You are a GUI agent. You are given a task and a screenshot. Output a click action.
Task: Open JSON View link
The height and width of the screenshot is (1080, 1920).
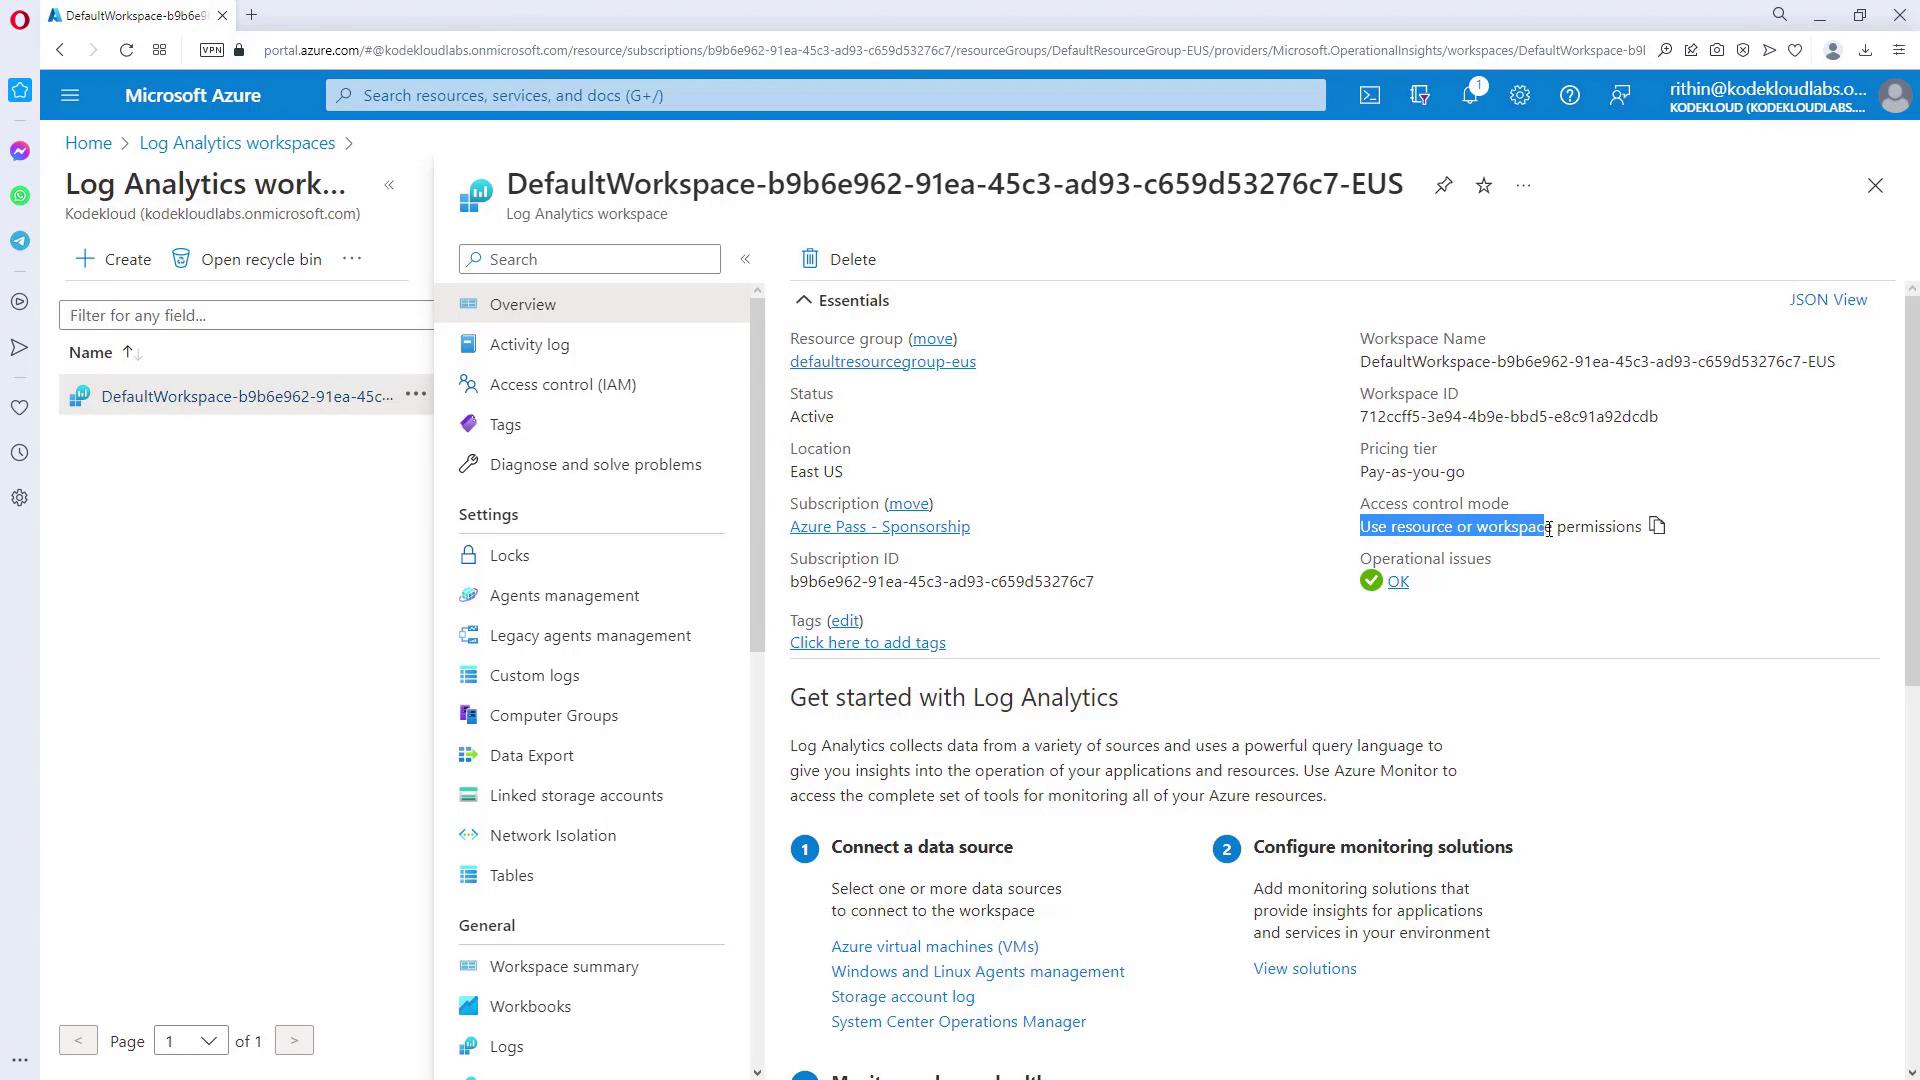click(1827, 300)
